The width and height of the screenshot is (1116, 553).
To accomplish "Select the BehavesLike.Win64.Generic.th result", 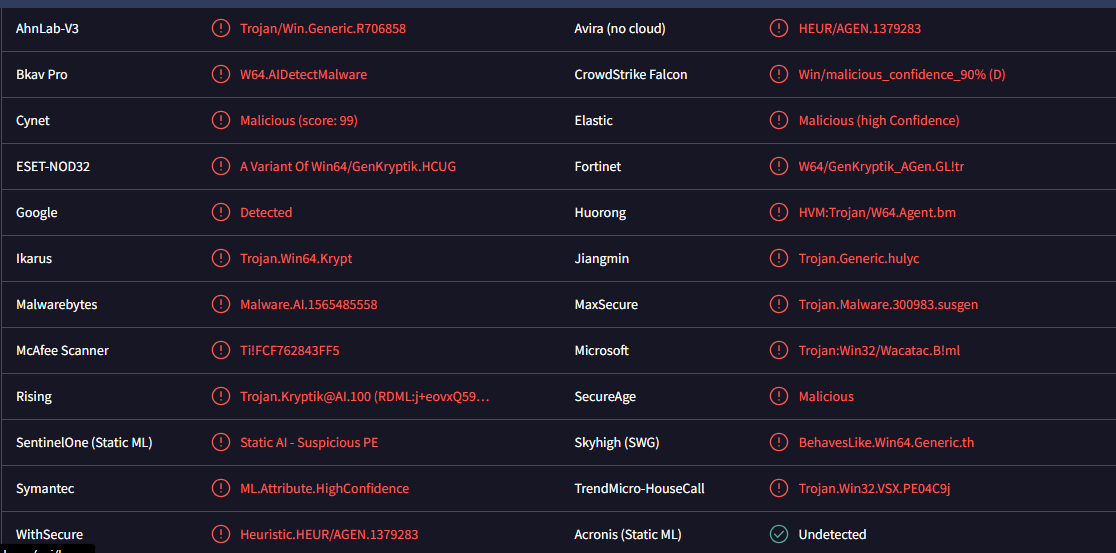I will [x=886, y=443].
